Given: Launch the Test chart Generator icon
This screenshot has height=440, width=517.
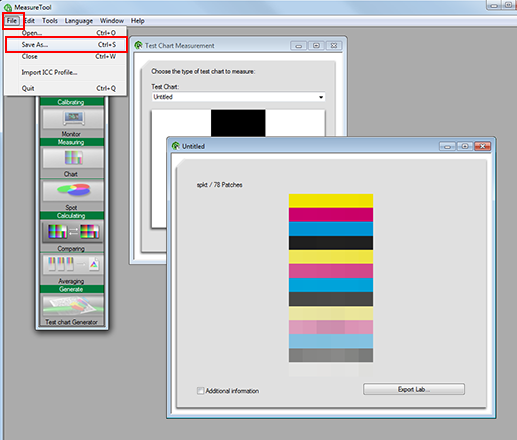Looking at the screenshot, I should pyautogui.click(x=72, y=305).
